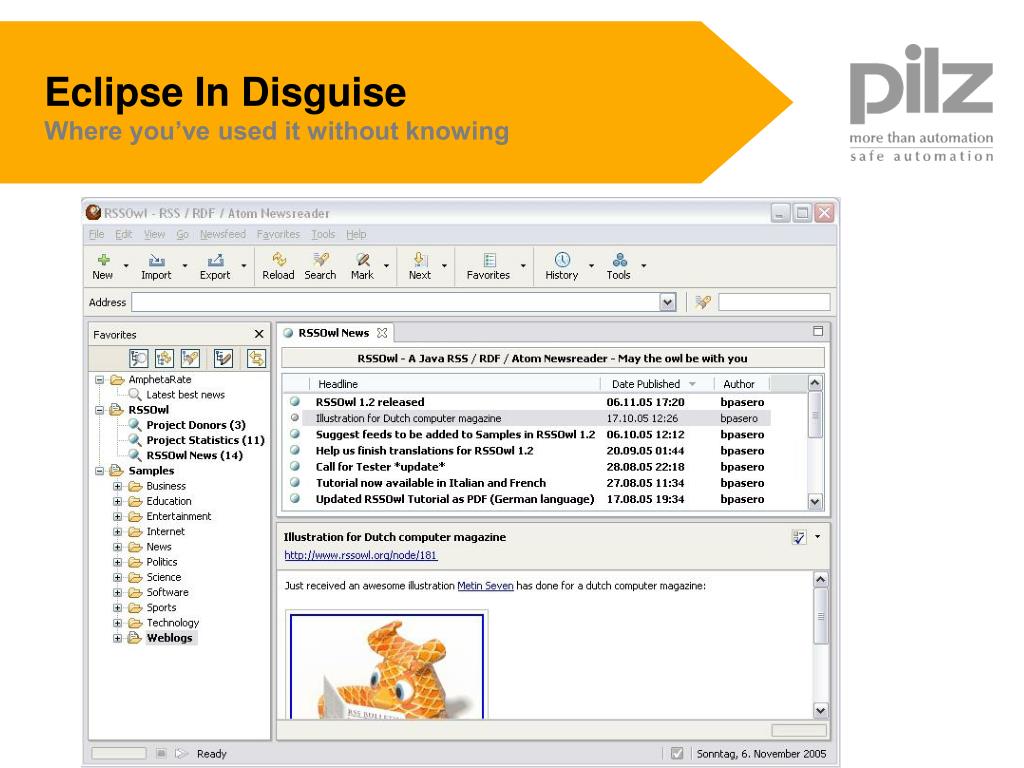Image resolution: width=1024 pixels, height=768 pixels.
Task: Click the tree pencil icon in Favorites panel
Action: pos(223,358)
